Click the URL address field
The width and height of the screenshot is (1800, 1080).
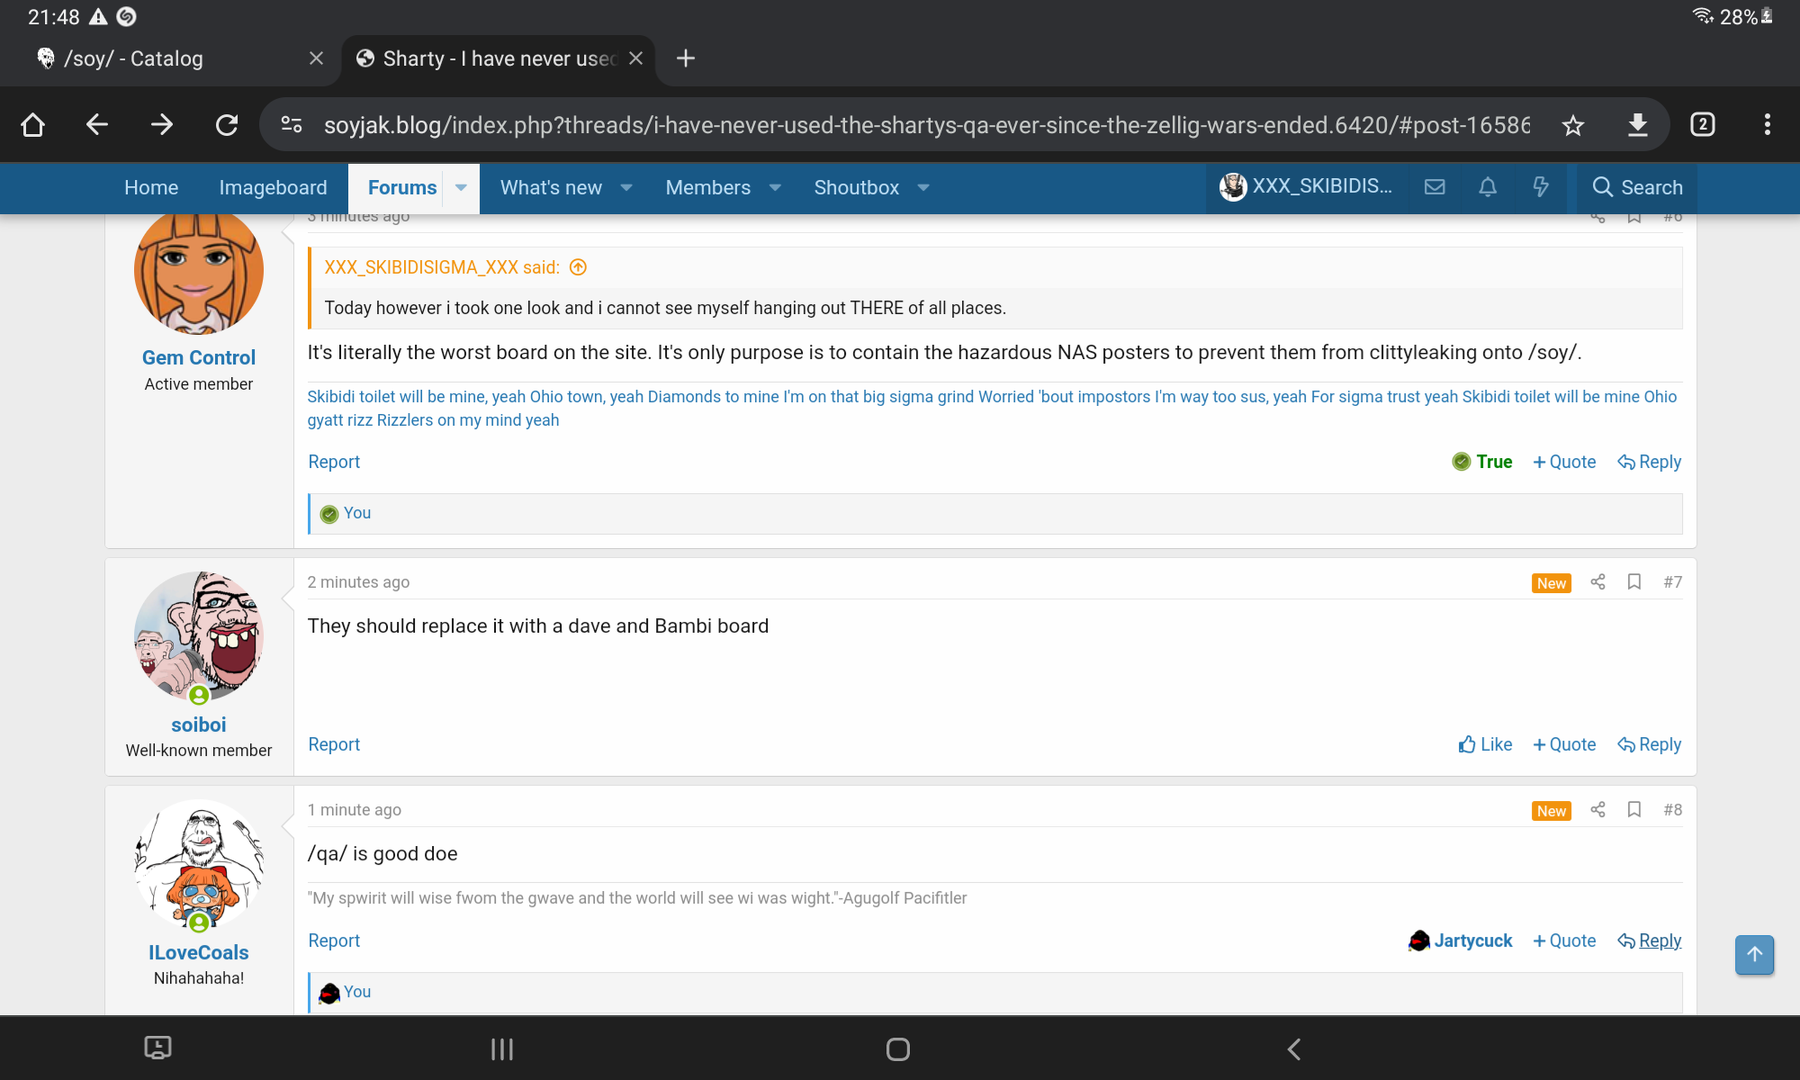[x=926, y=125]
